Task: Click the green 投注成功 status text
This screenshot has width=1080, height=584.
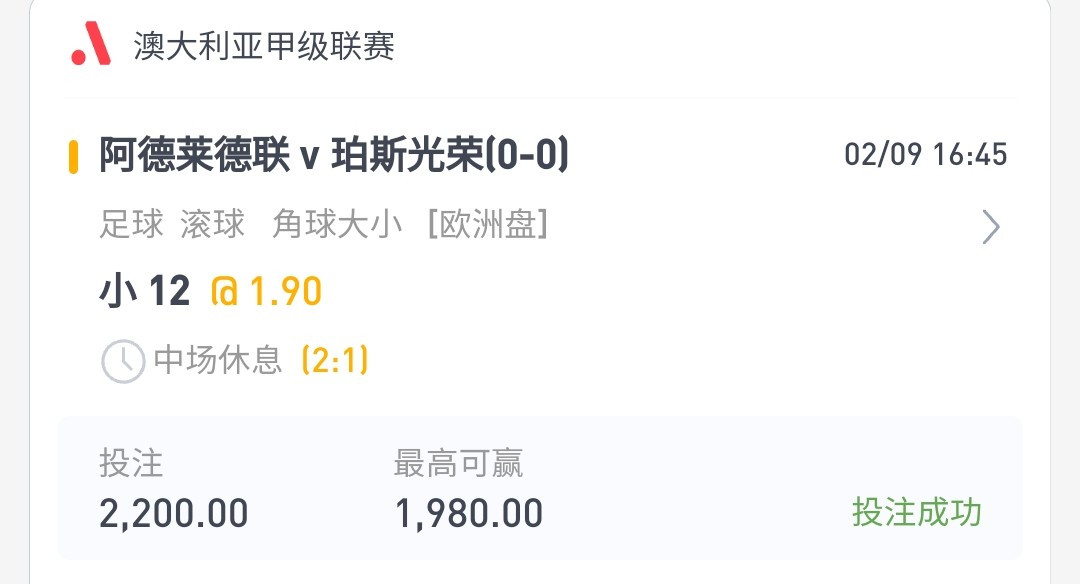Action: (917, 512)
